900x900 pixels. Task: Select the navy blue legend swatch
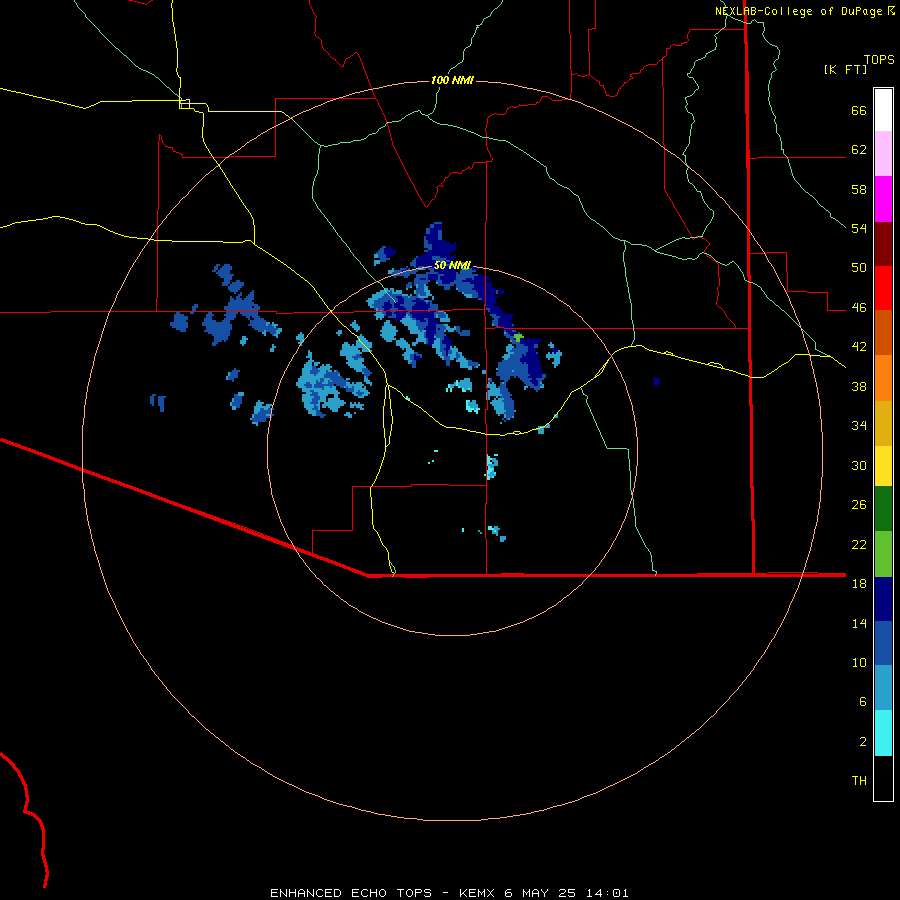point(883,599)
